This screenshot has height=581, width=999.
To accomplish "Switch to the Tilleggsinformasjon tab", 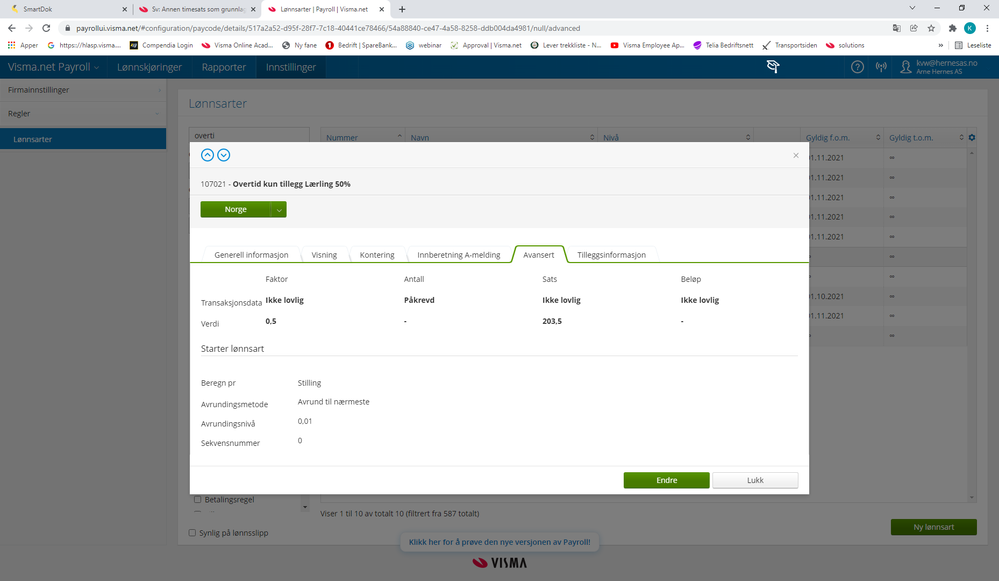I will pos(611,255).
